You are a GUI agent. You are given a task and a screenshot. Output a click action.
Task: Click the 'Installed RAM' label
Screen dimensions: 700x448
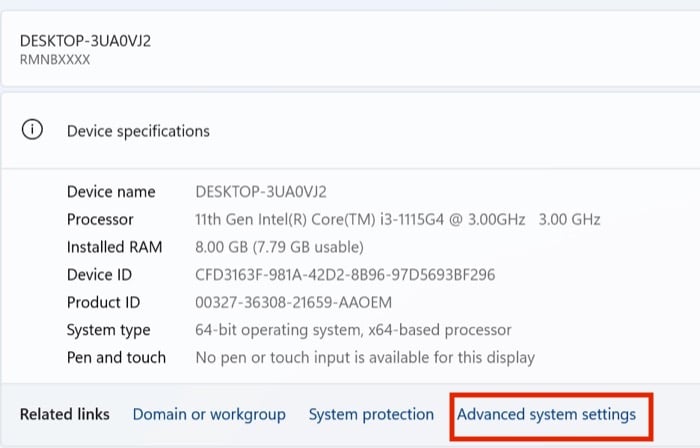pos(114,247)
